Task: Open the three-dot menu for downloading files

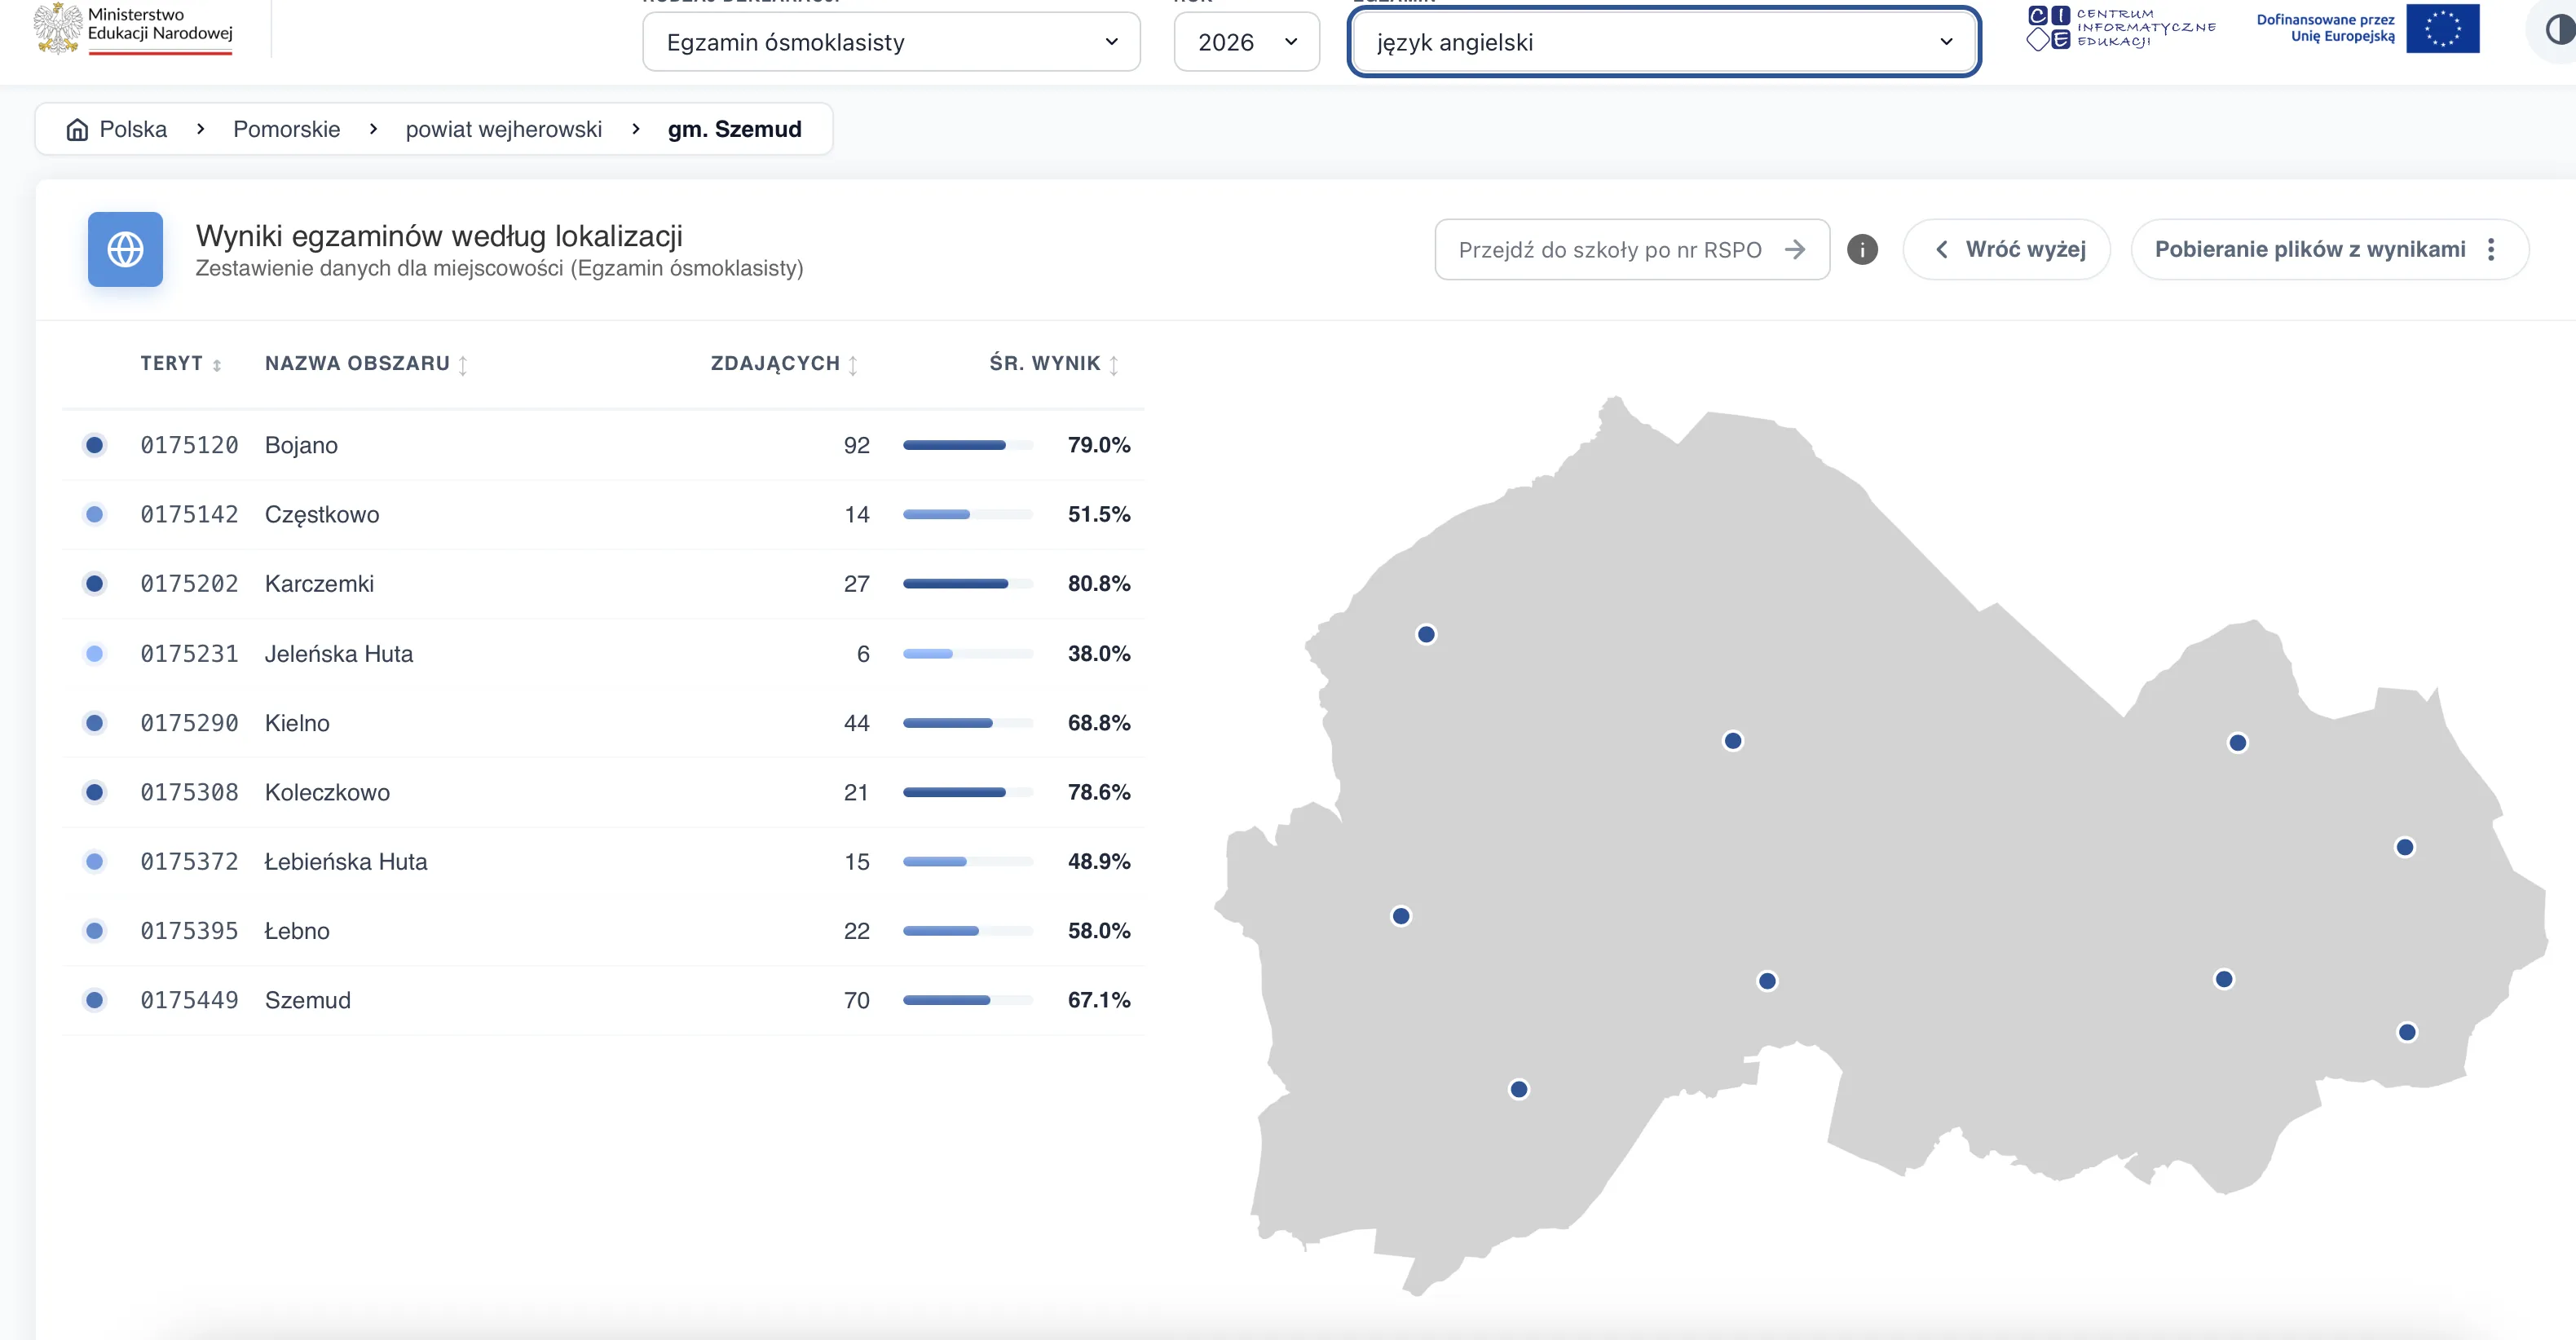Action: tap(2490, 249)
